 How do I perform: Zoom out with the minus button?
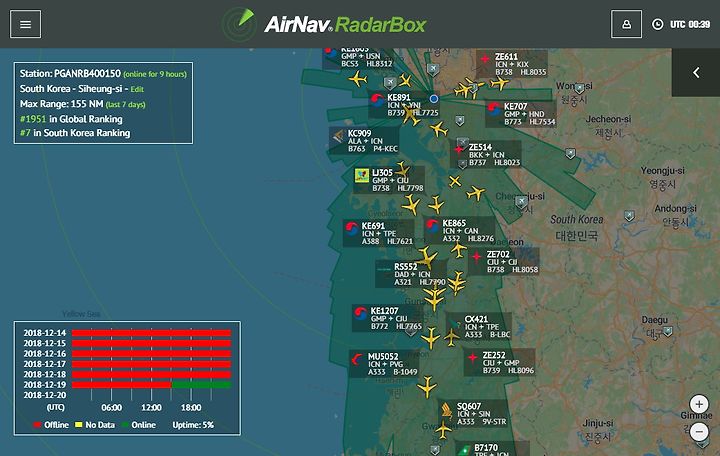[x=699, y=432]
